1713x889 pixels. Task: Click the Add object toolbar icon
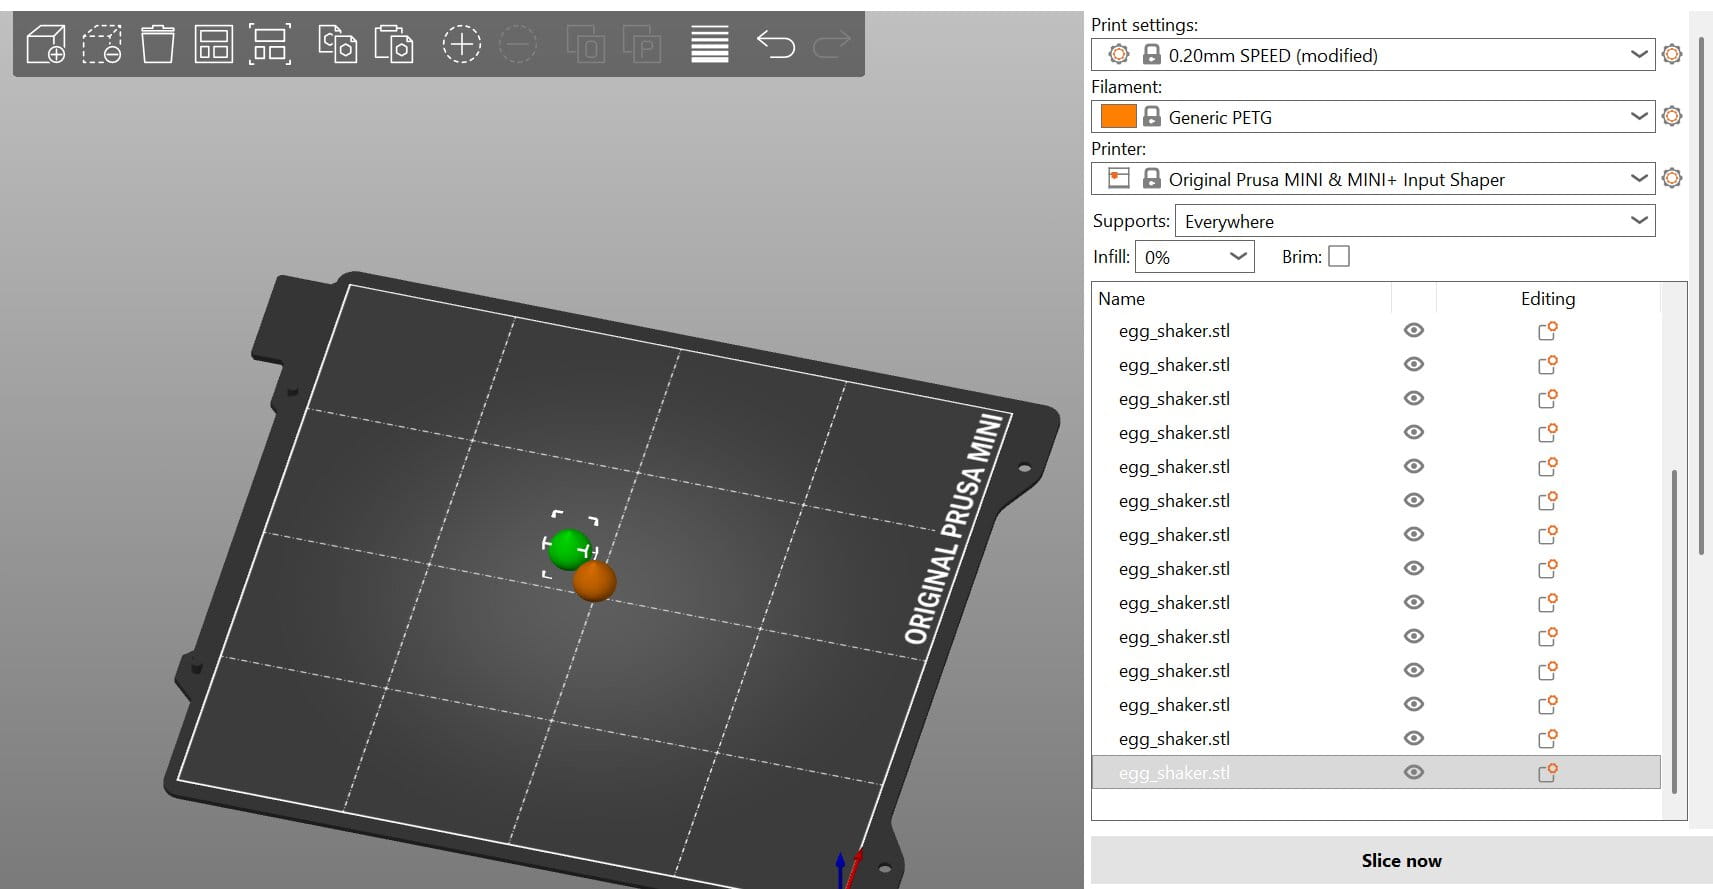46,45
